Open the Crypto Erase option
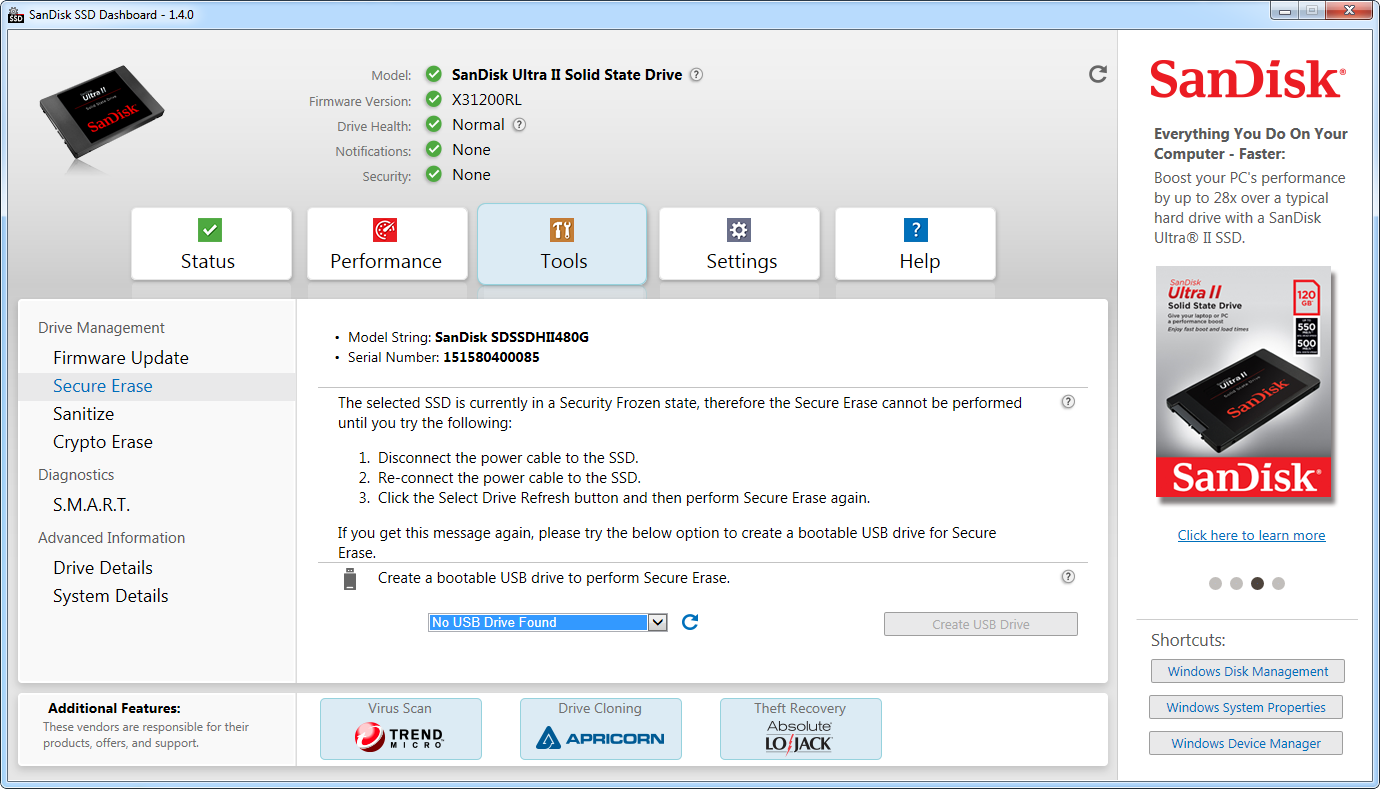The image size is (1380, 789). pos(103,442)
